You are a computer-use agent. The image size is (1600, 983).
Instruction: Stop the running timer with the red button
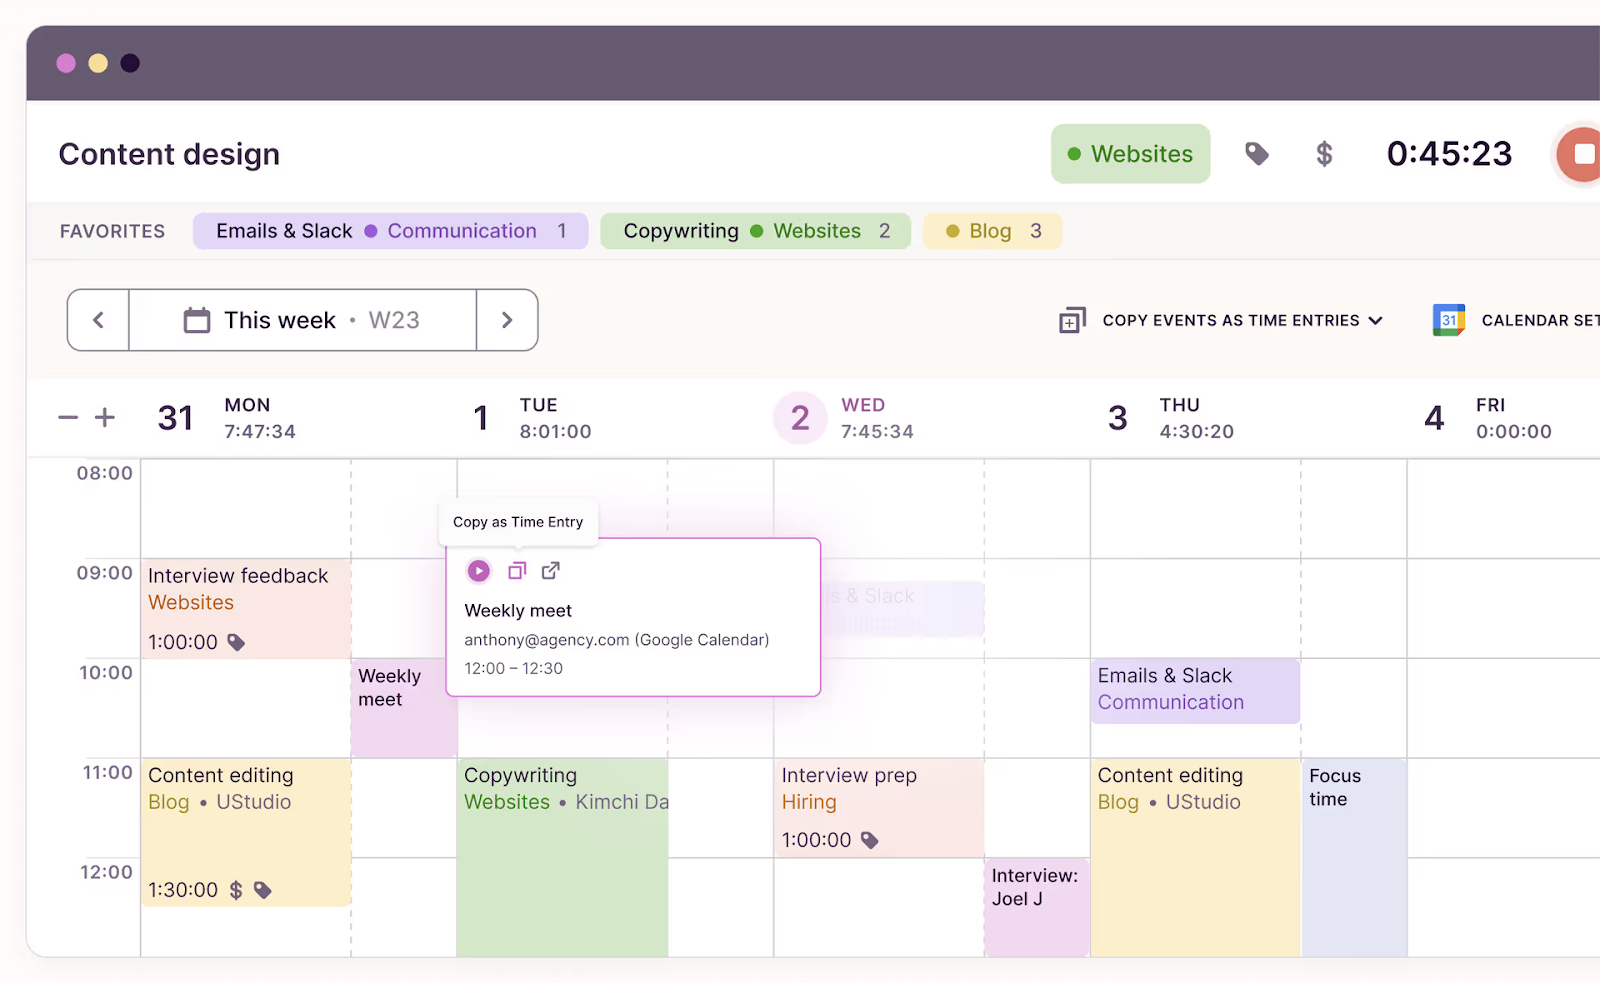click(x=1581, y=154)
